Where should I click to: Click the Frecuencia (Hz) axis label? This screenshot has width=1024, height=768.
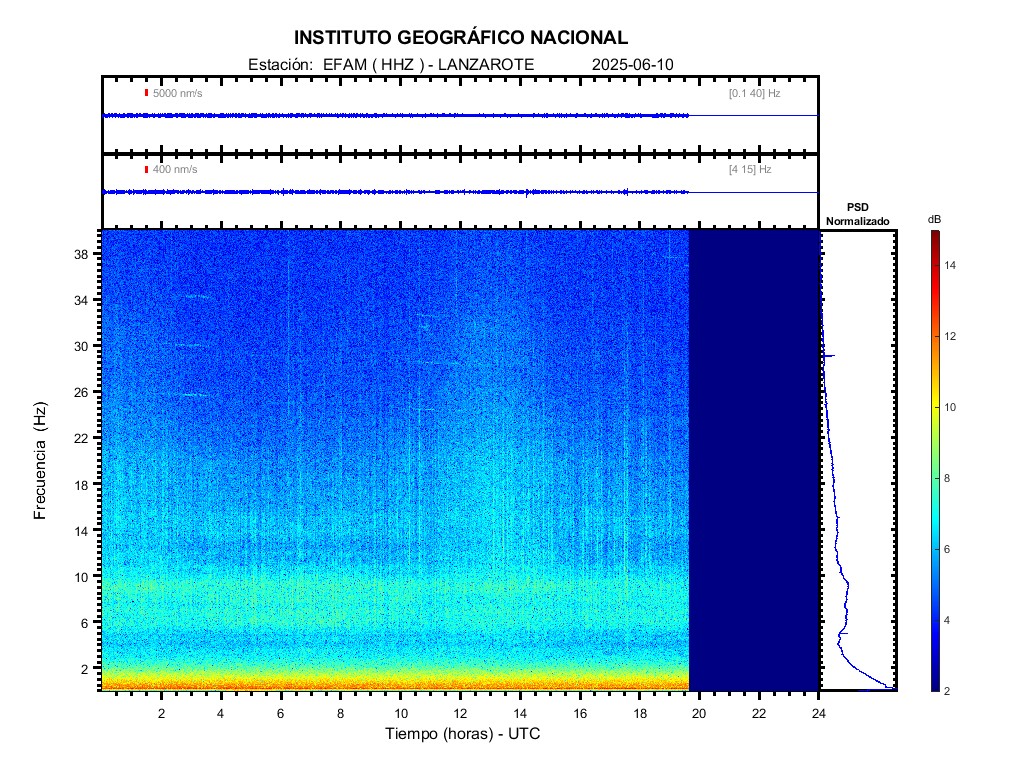coord(40,461)
